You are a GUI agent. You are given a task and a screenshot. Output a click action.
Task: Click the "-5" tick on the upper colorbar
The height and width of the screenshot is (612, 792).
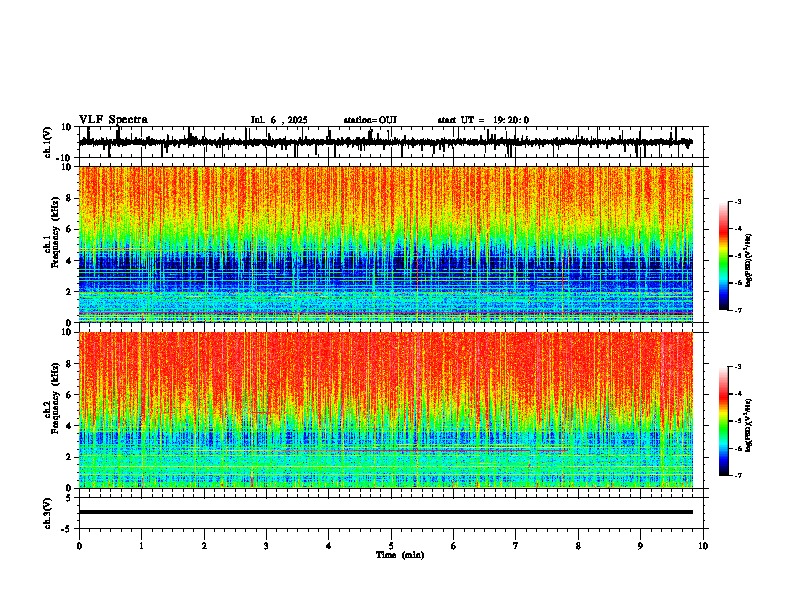pos(737,256)
